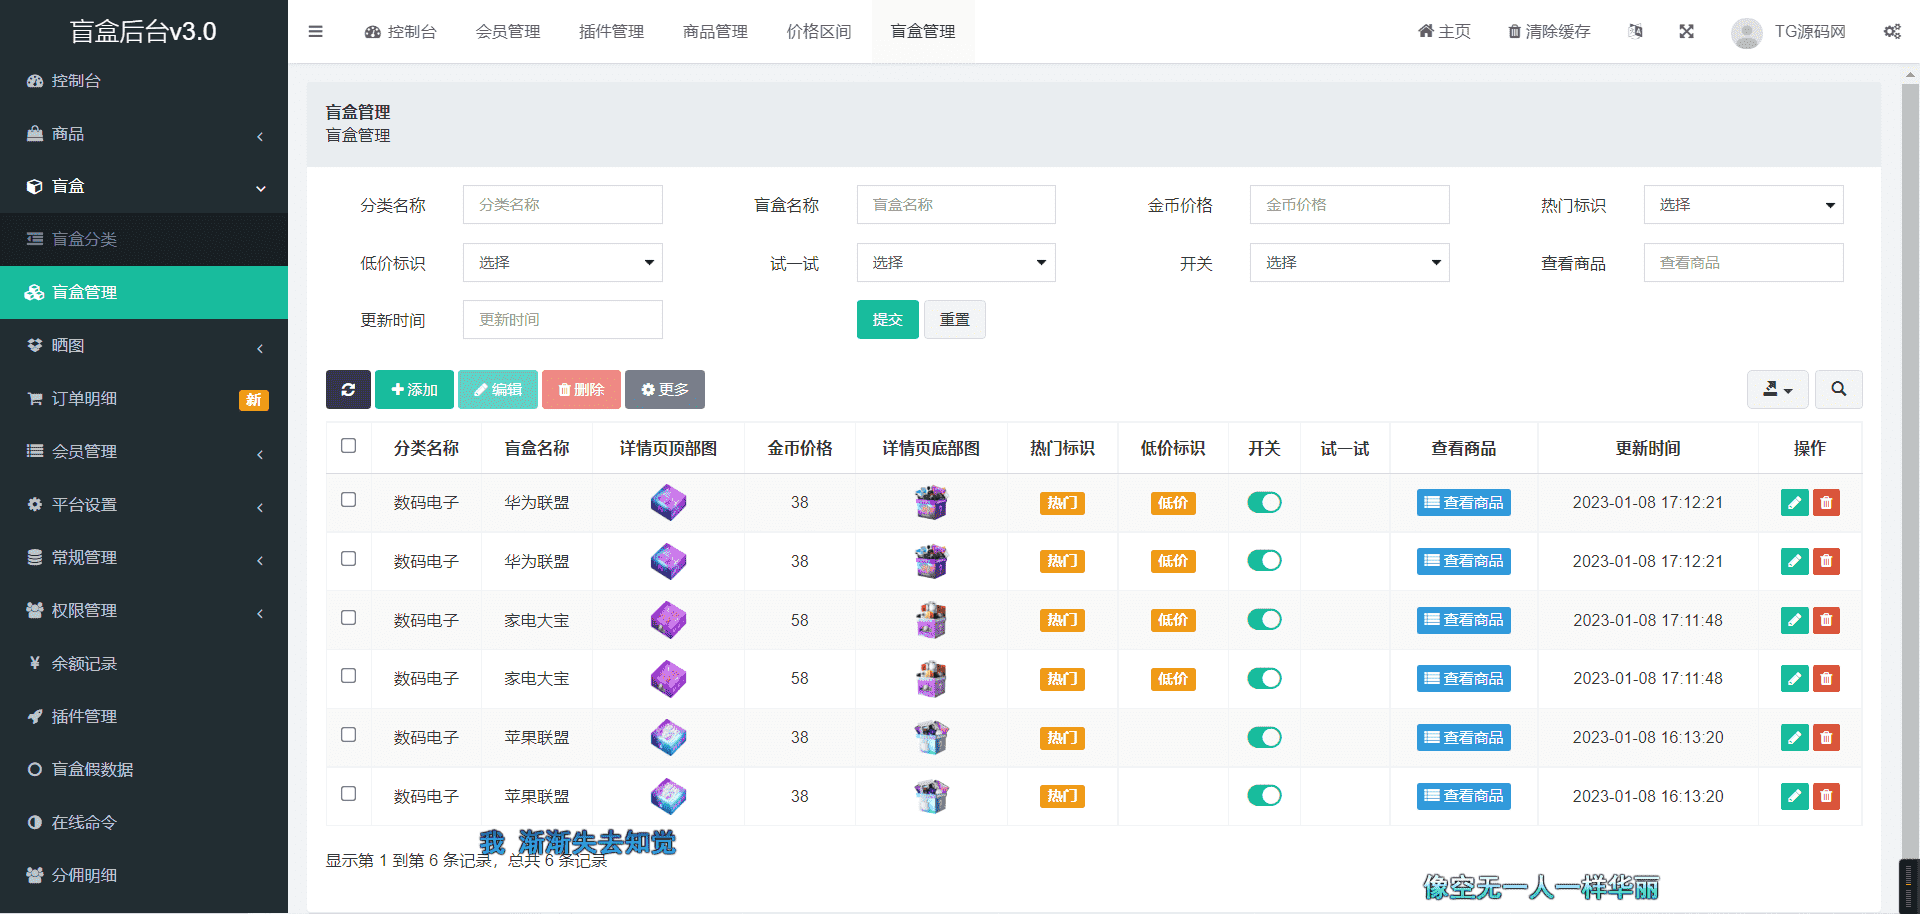Click the 添加 button
Screen dimensions: 1920x914
click(x=414, y=389)
